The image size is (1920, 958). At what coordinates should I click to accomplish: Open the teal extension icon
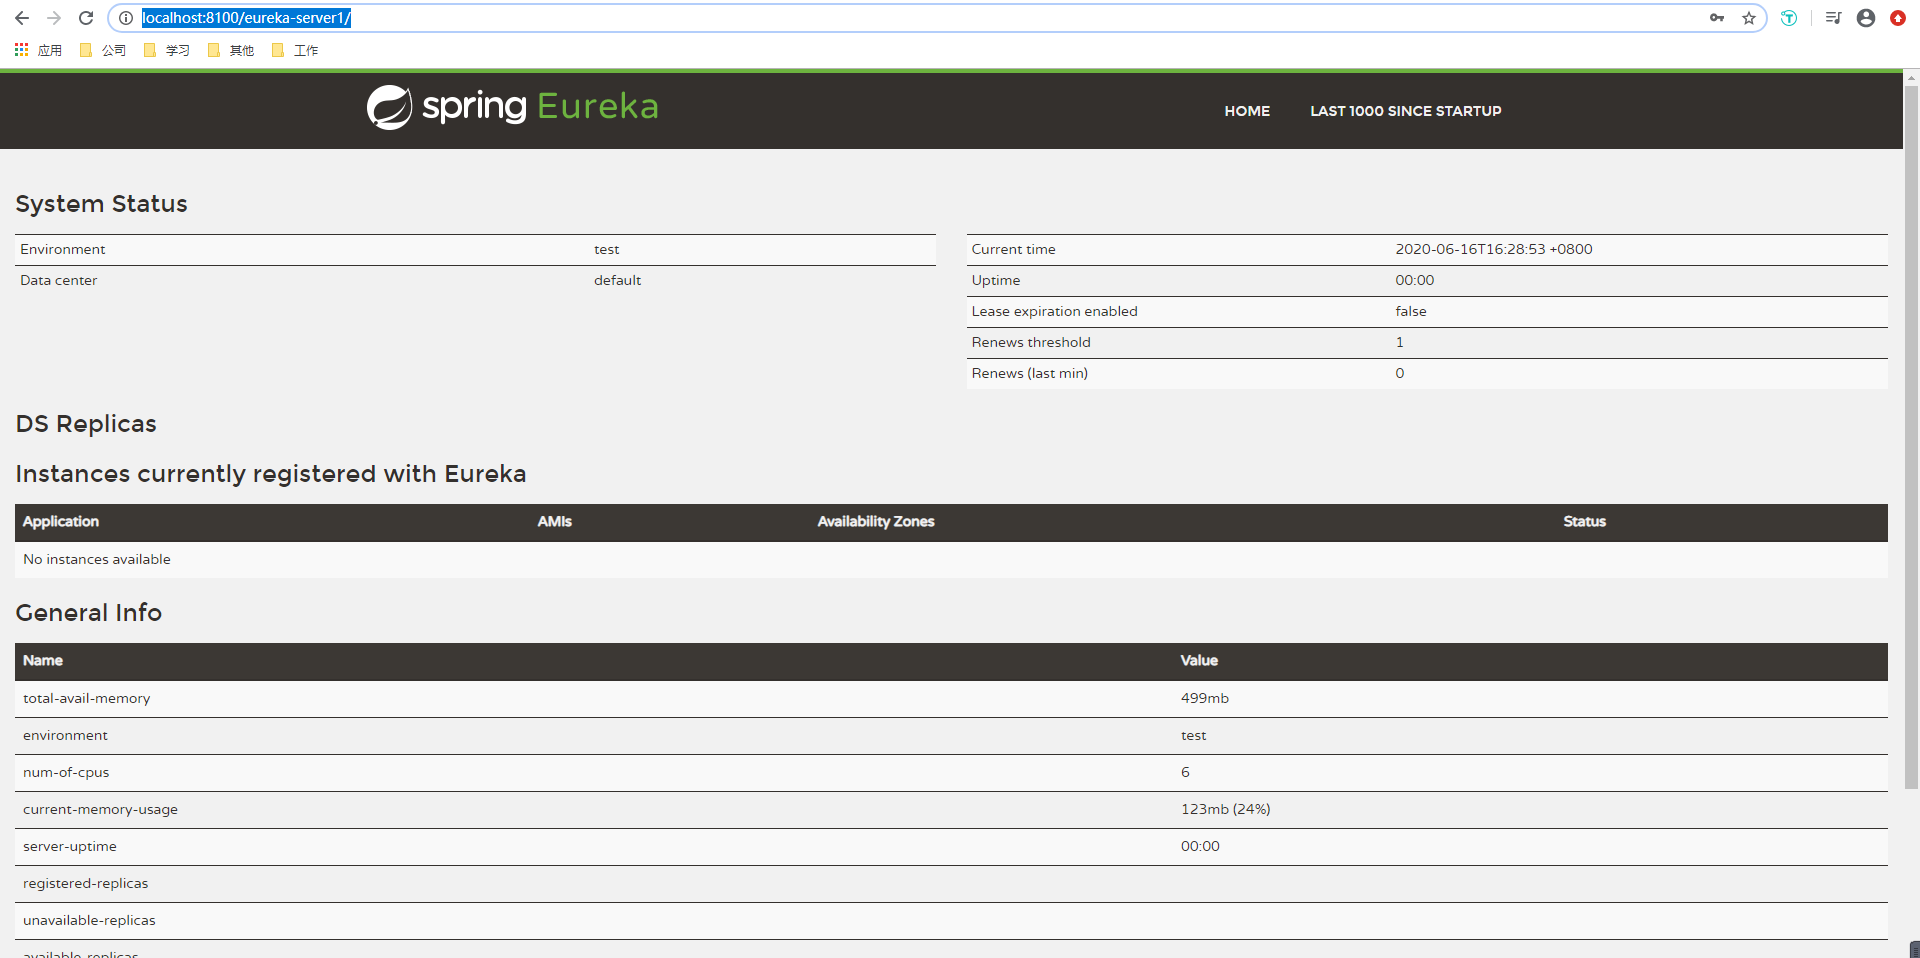click(x=1789, y=18)
